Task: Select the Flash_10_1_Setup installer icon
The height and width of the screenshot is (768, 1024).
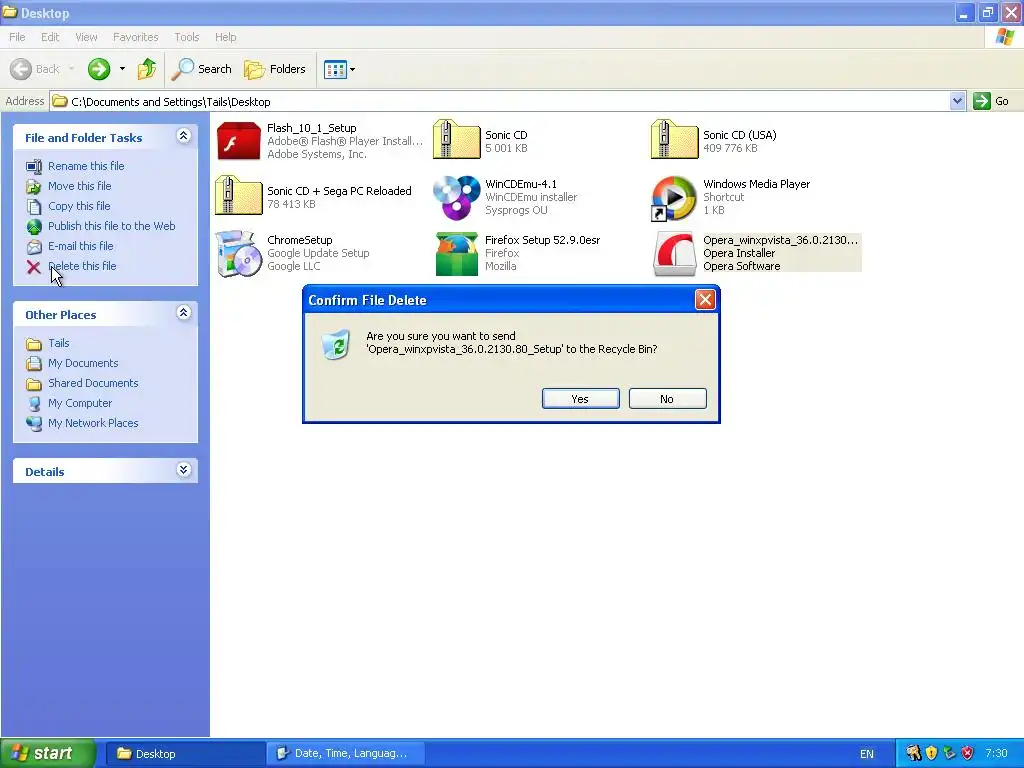Action: pos(238,140)
